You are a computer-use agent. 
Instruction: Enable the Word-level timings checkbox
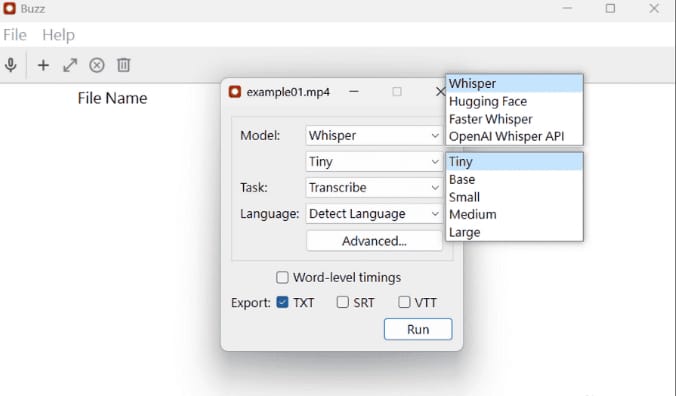click(282, 277)
